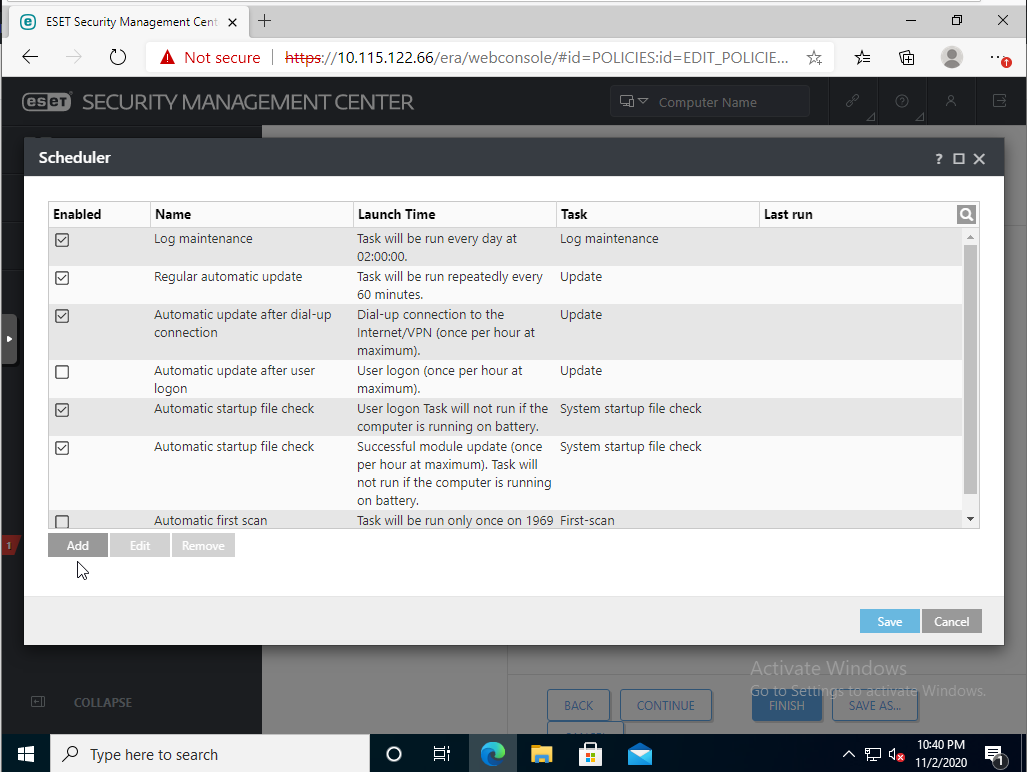
Task: Open the Mail icon on the taskbar
Action: 639,753
